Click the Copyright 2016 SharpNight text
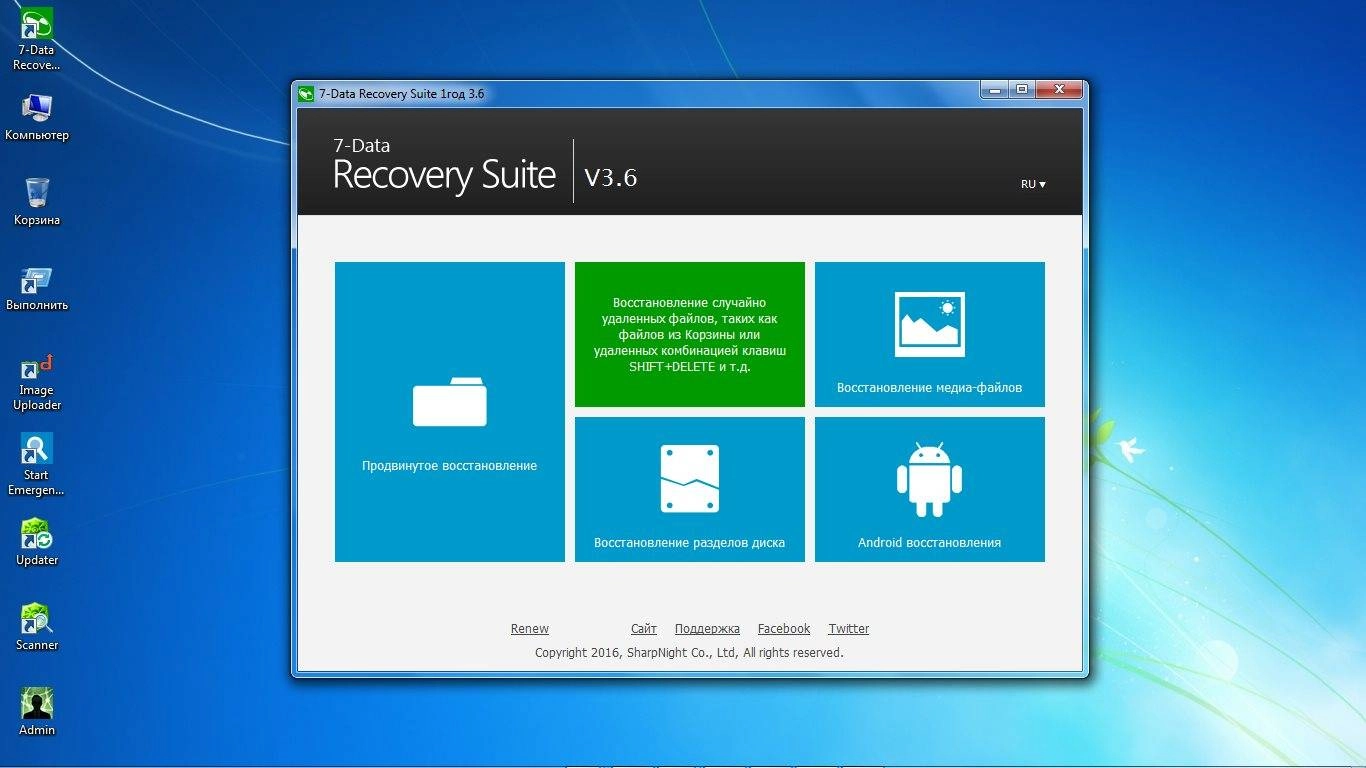 click(689, 653)
